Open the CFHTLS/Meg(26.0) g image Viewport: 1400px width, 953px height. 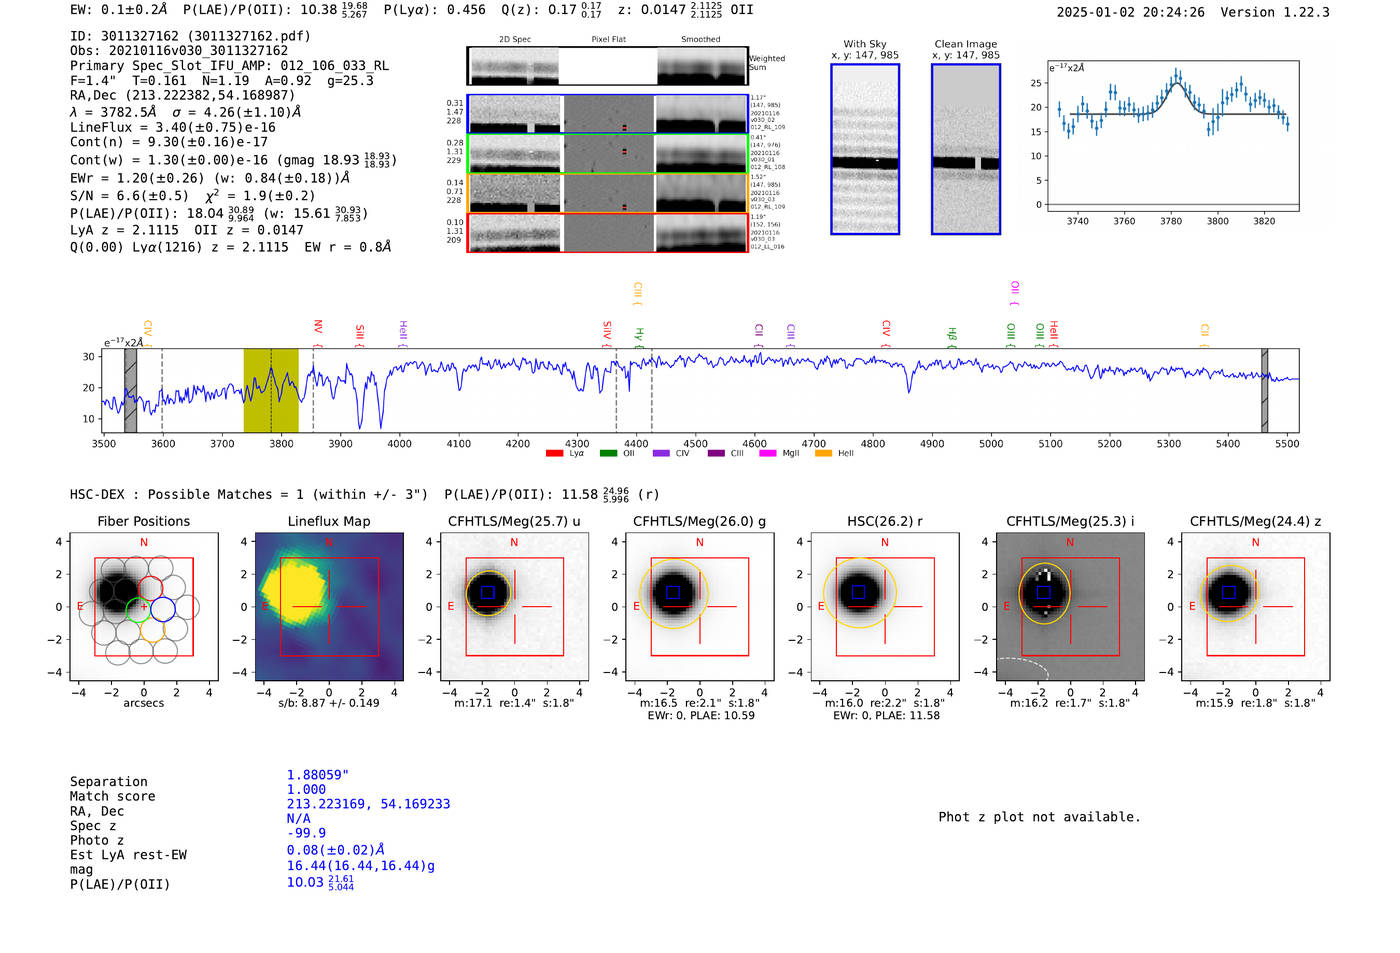click(x=699, y=606)
